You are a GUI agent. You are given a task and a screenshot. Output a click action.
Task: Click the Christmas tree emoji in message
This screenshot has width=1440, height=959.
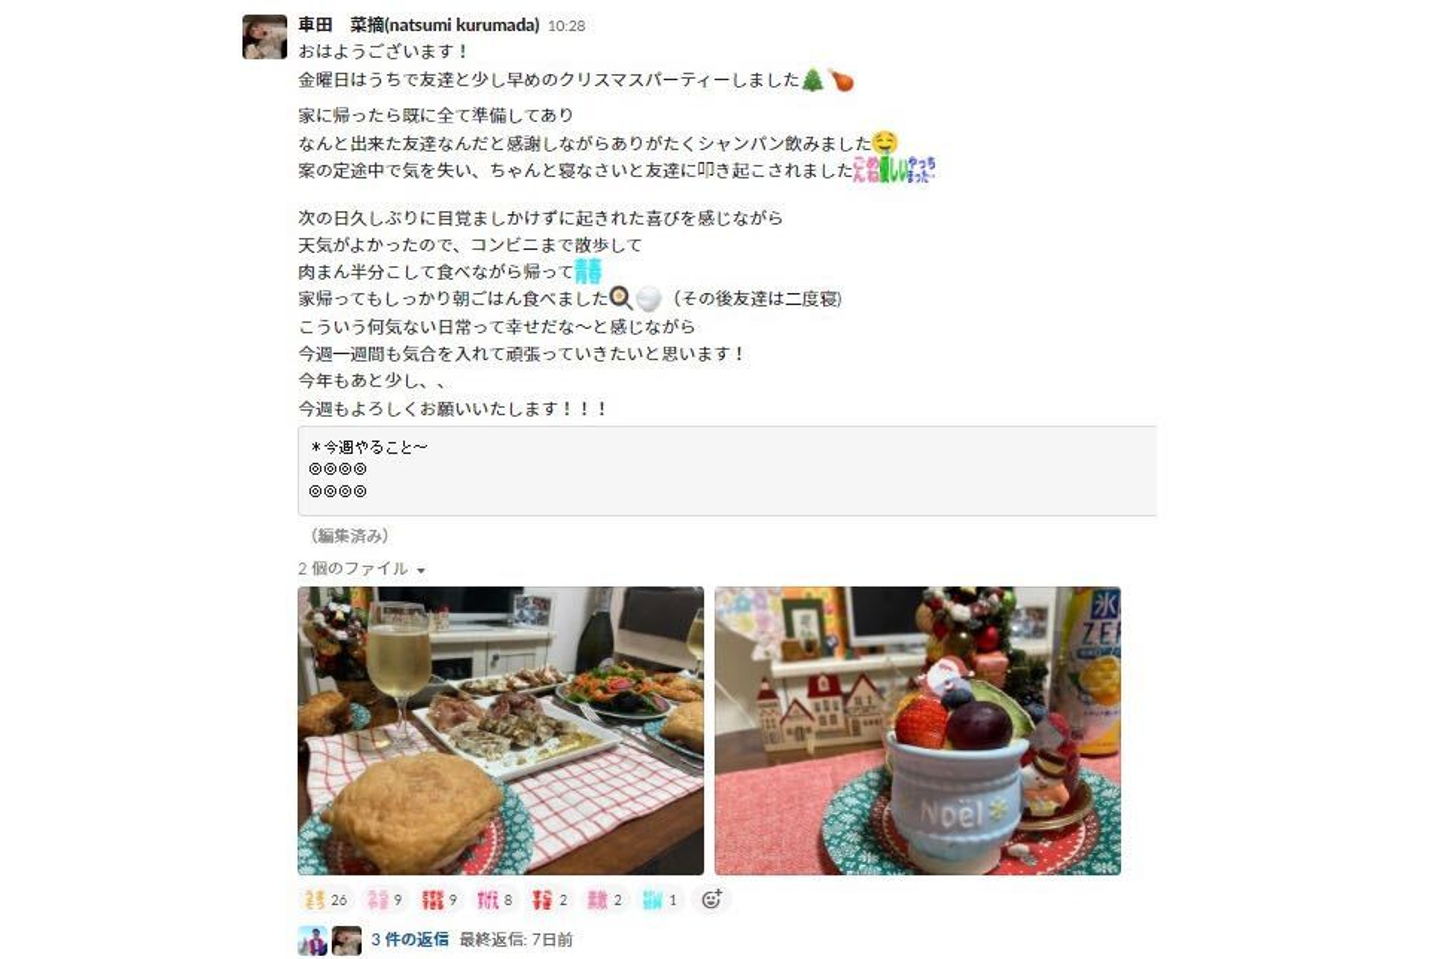(813, 80)
